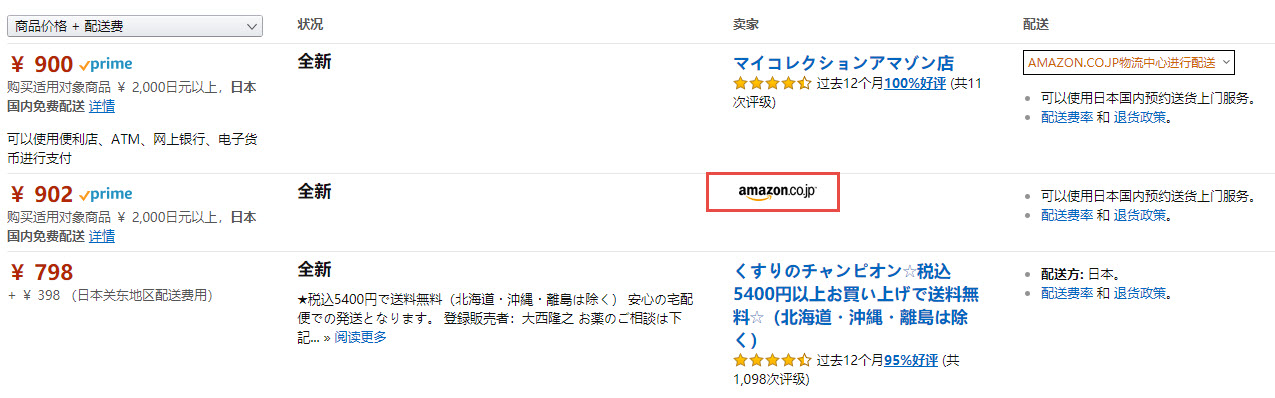Open seller マイコレクションアマゾン店 page
Image resolution: width=1275 pixels, height=398 pixels.
pyautogui.click(x=843, y=62)
